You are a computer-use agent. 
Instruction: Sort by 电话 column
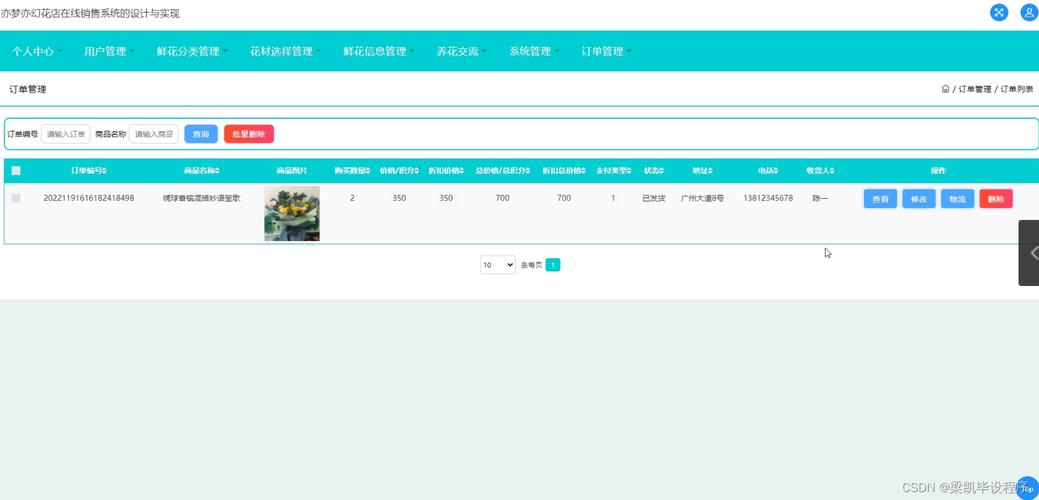point(768,171)
